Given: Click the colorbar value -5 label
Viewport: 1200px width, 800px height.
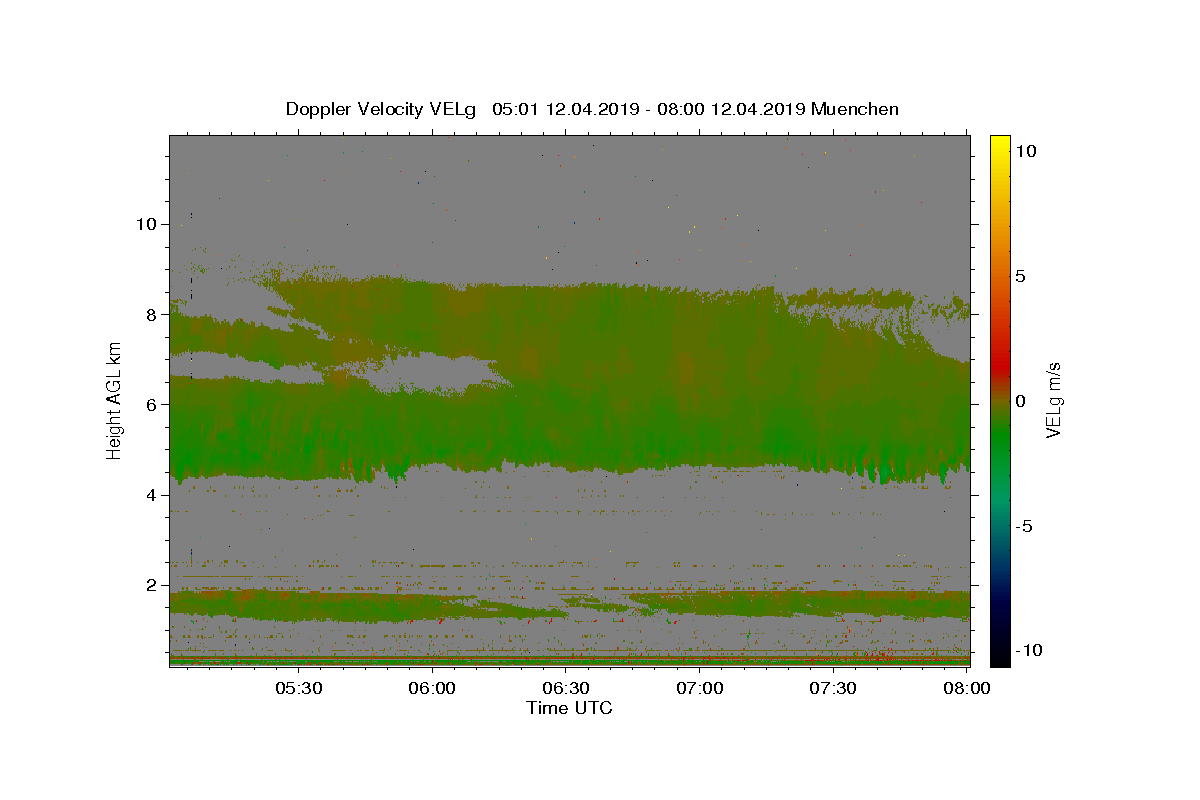Looking at the screenshot, I should 1024,526.
